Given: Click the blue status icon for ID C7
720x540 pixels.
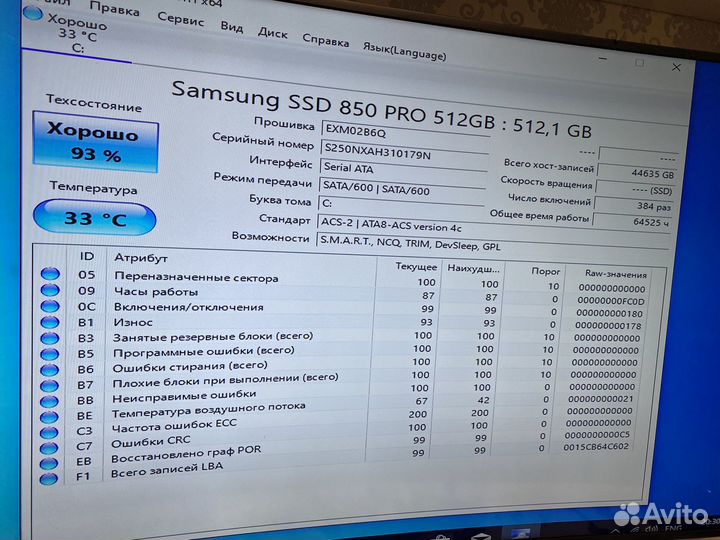Looking at the screenshot, I should pos(49,448).
